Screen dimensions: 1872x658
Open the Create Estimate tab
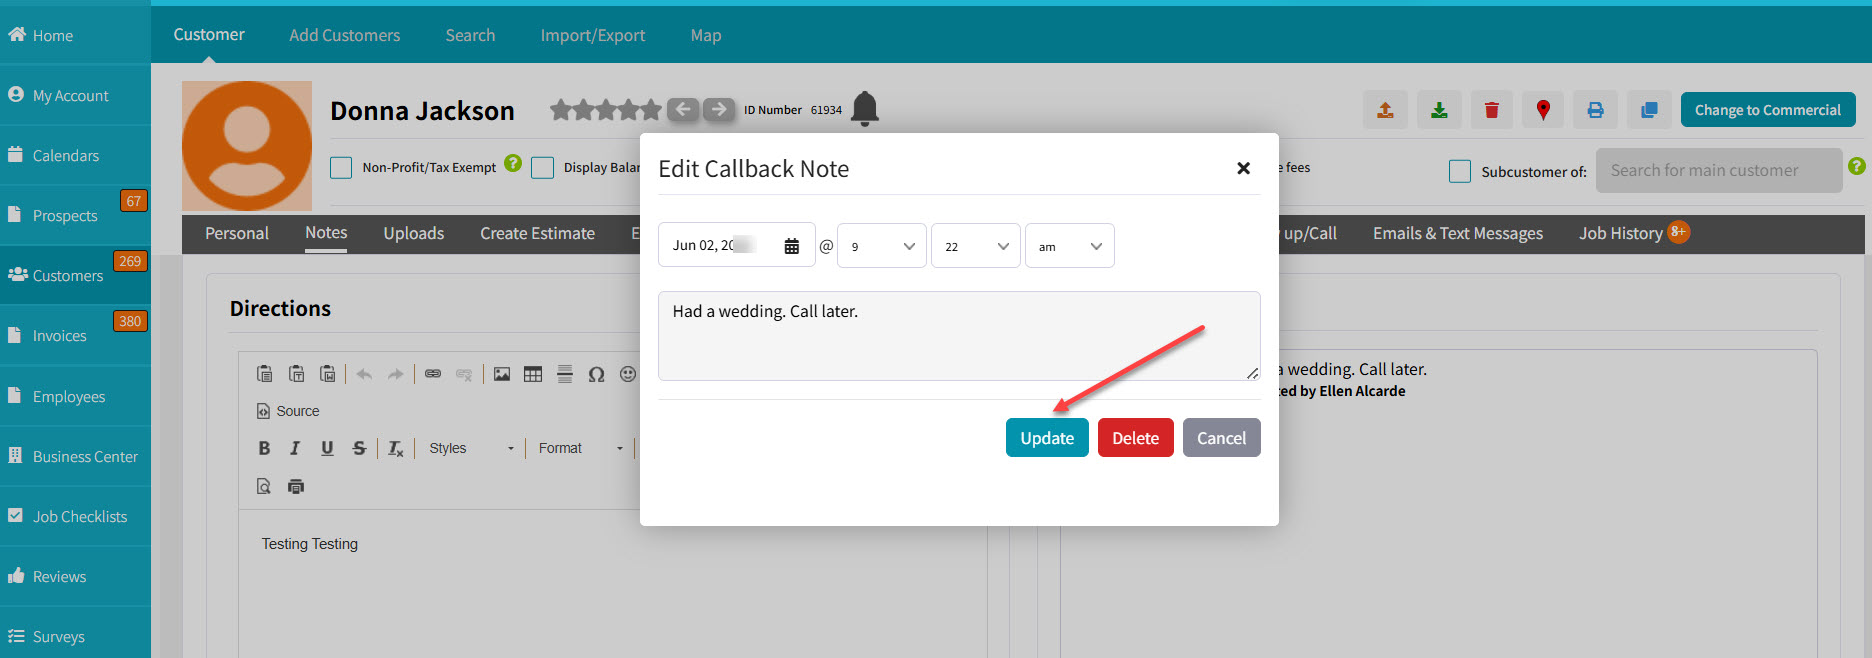click(537, 233)
